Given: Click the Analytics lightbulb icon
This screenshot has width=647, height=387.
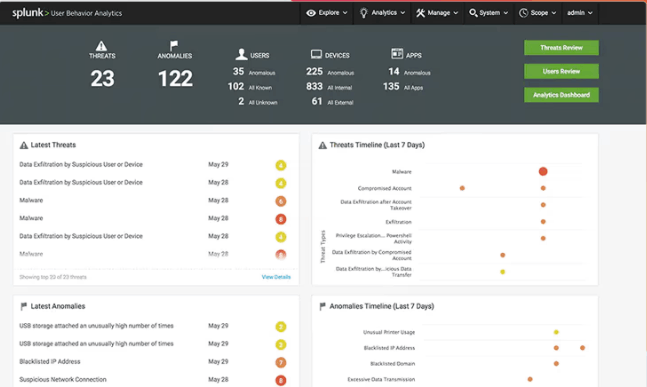Looking at the screenshot, I should click(364, 13).
